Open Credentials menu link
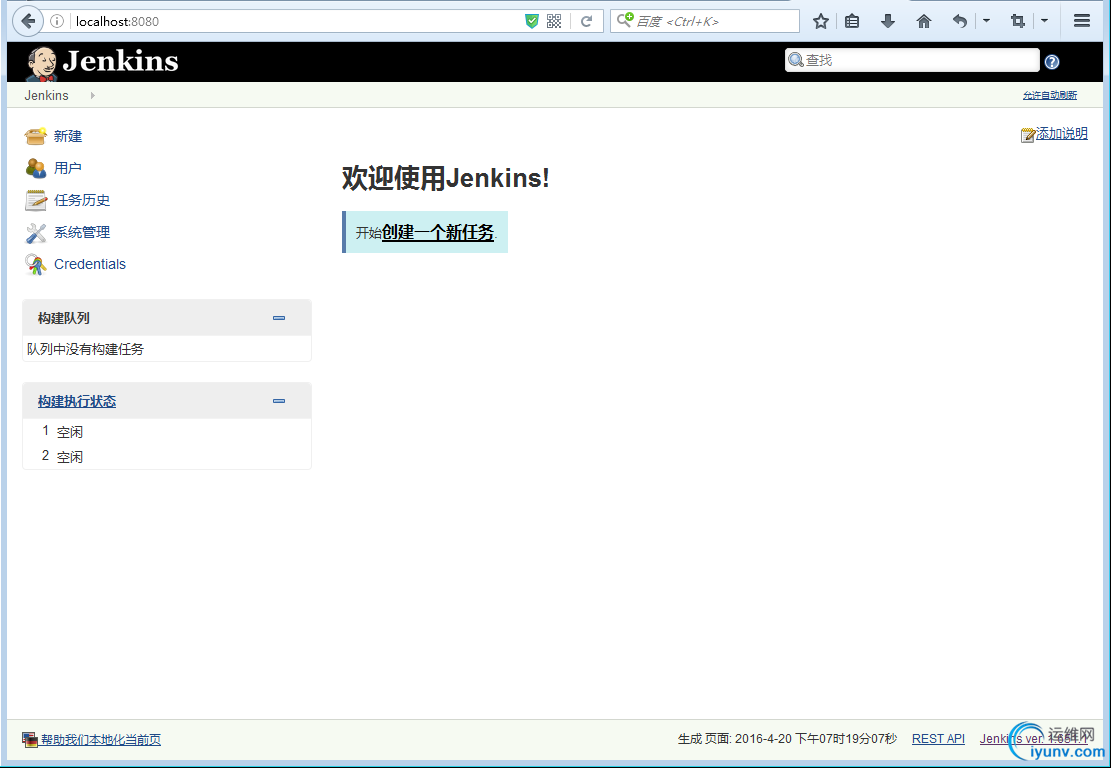The height and width of the screenshot is (768, 1111). pyautogui.click(x=90, y=264)
